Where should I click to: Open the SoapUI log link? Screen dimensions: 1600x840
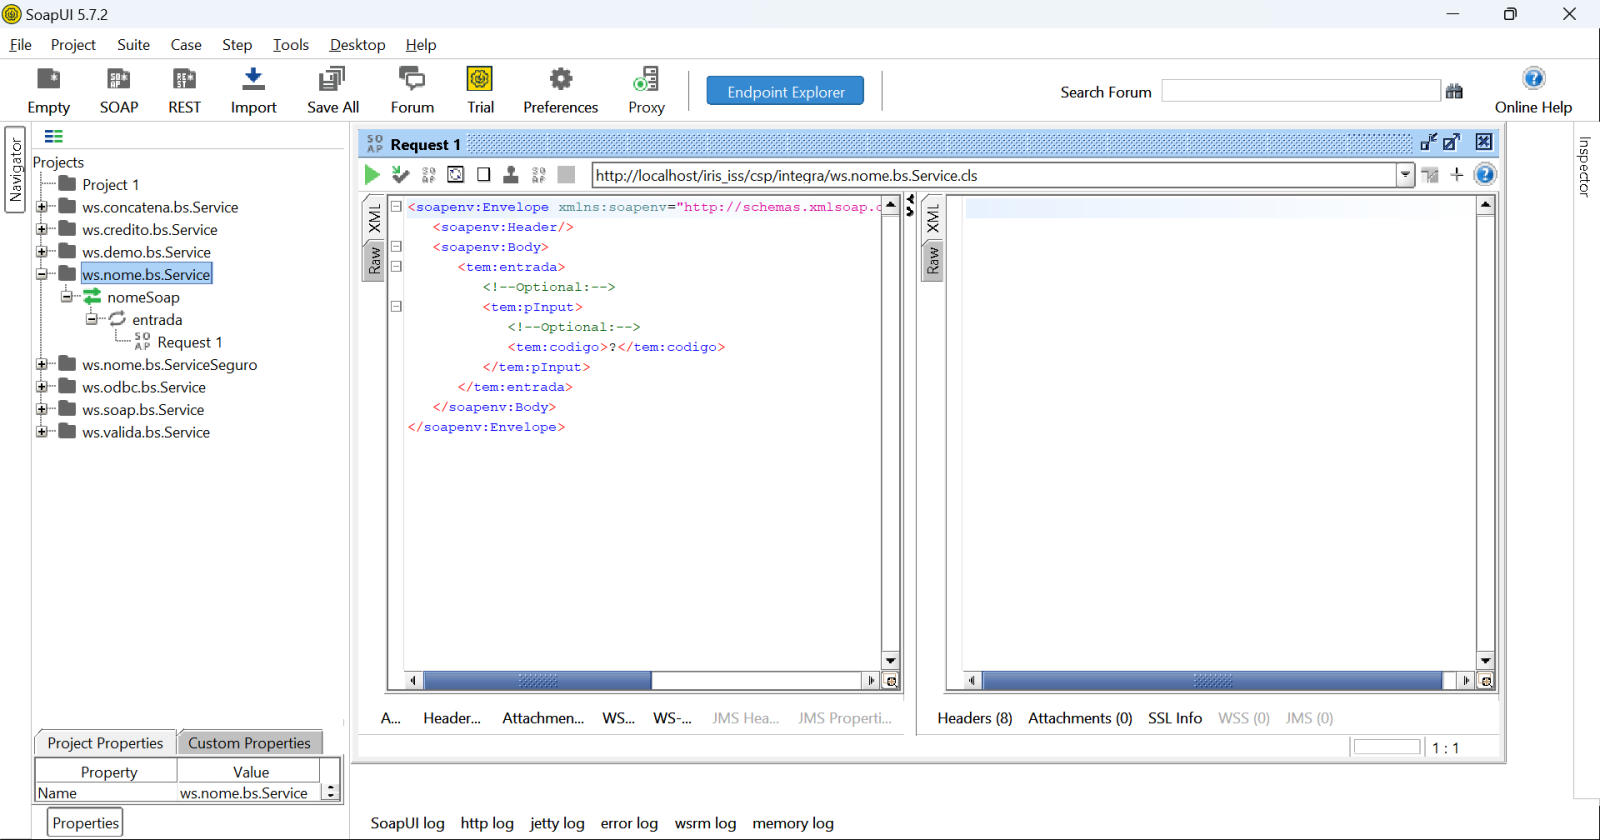pos(407,823)
